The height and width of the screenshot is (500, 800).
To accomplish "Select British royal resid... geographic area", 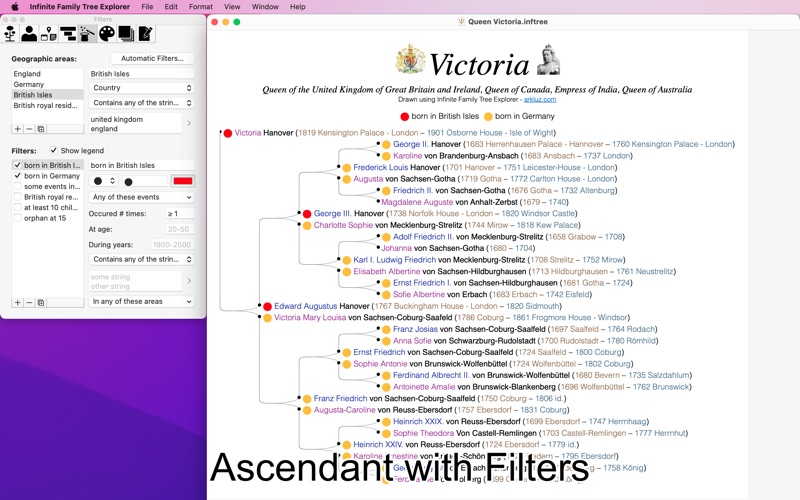I will click(x=47, y=105).
